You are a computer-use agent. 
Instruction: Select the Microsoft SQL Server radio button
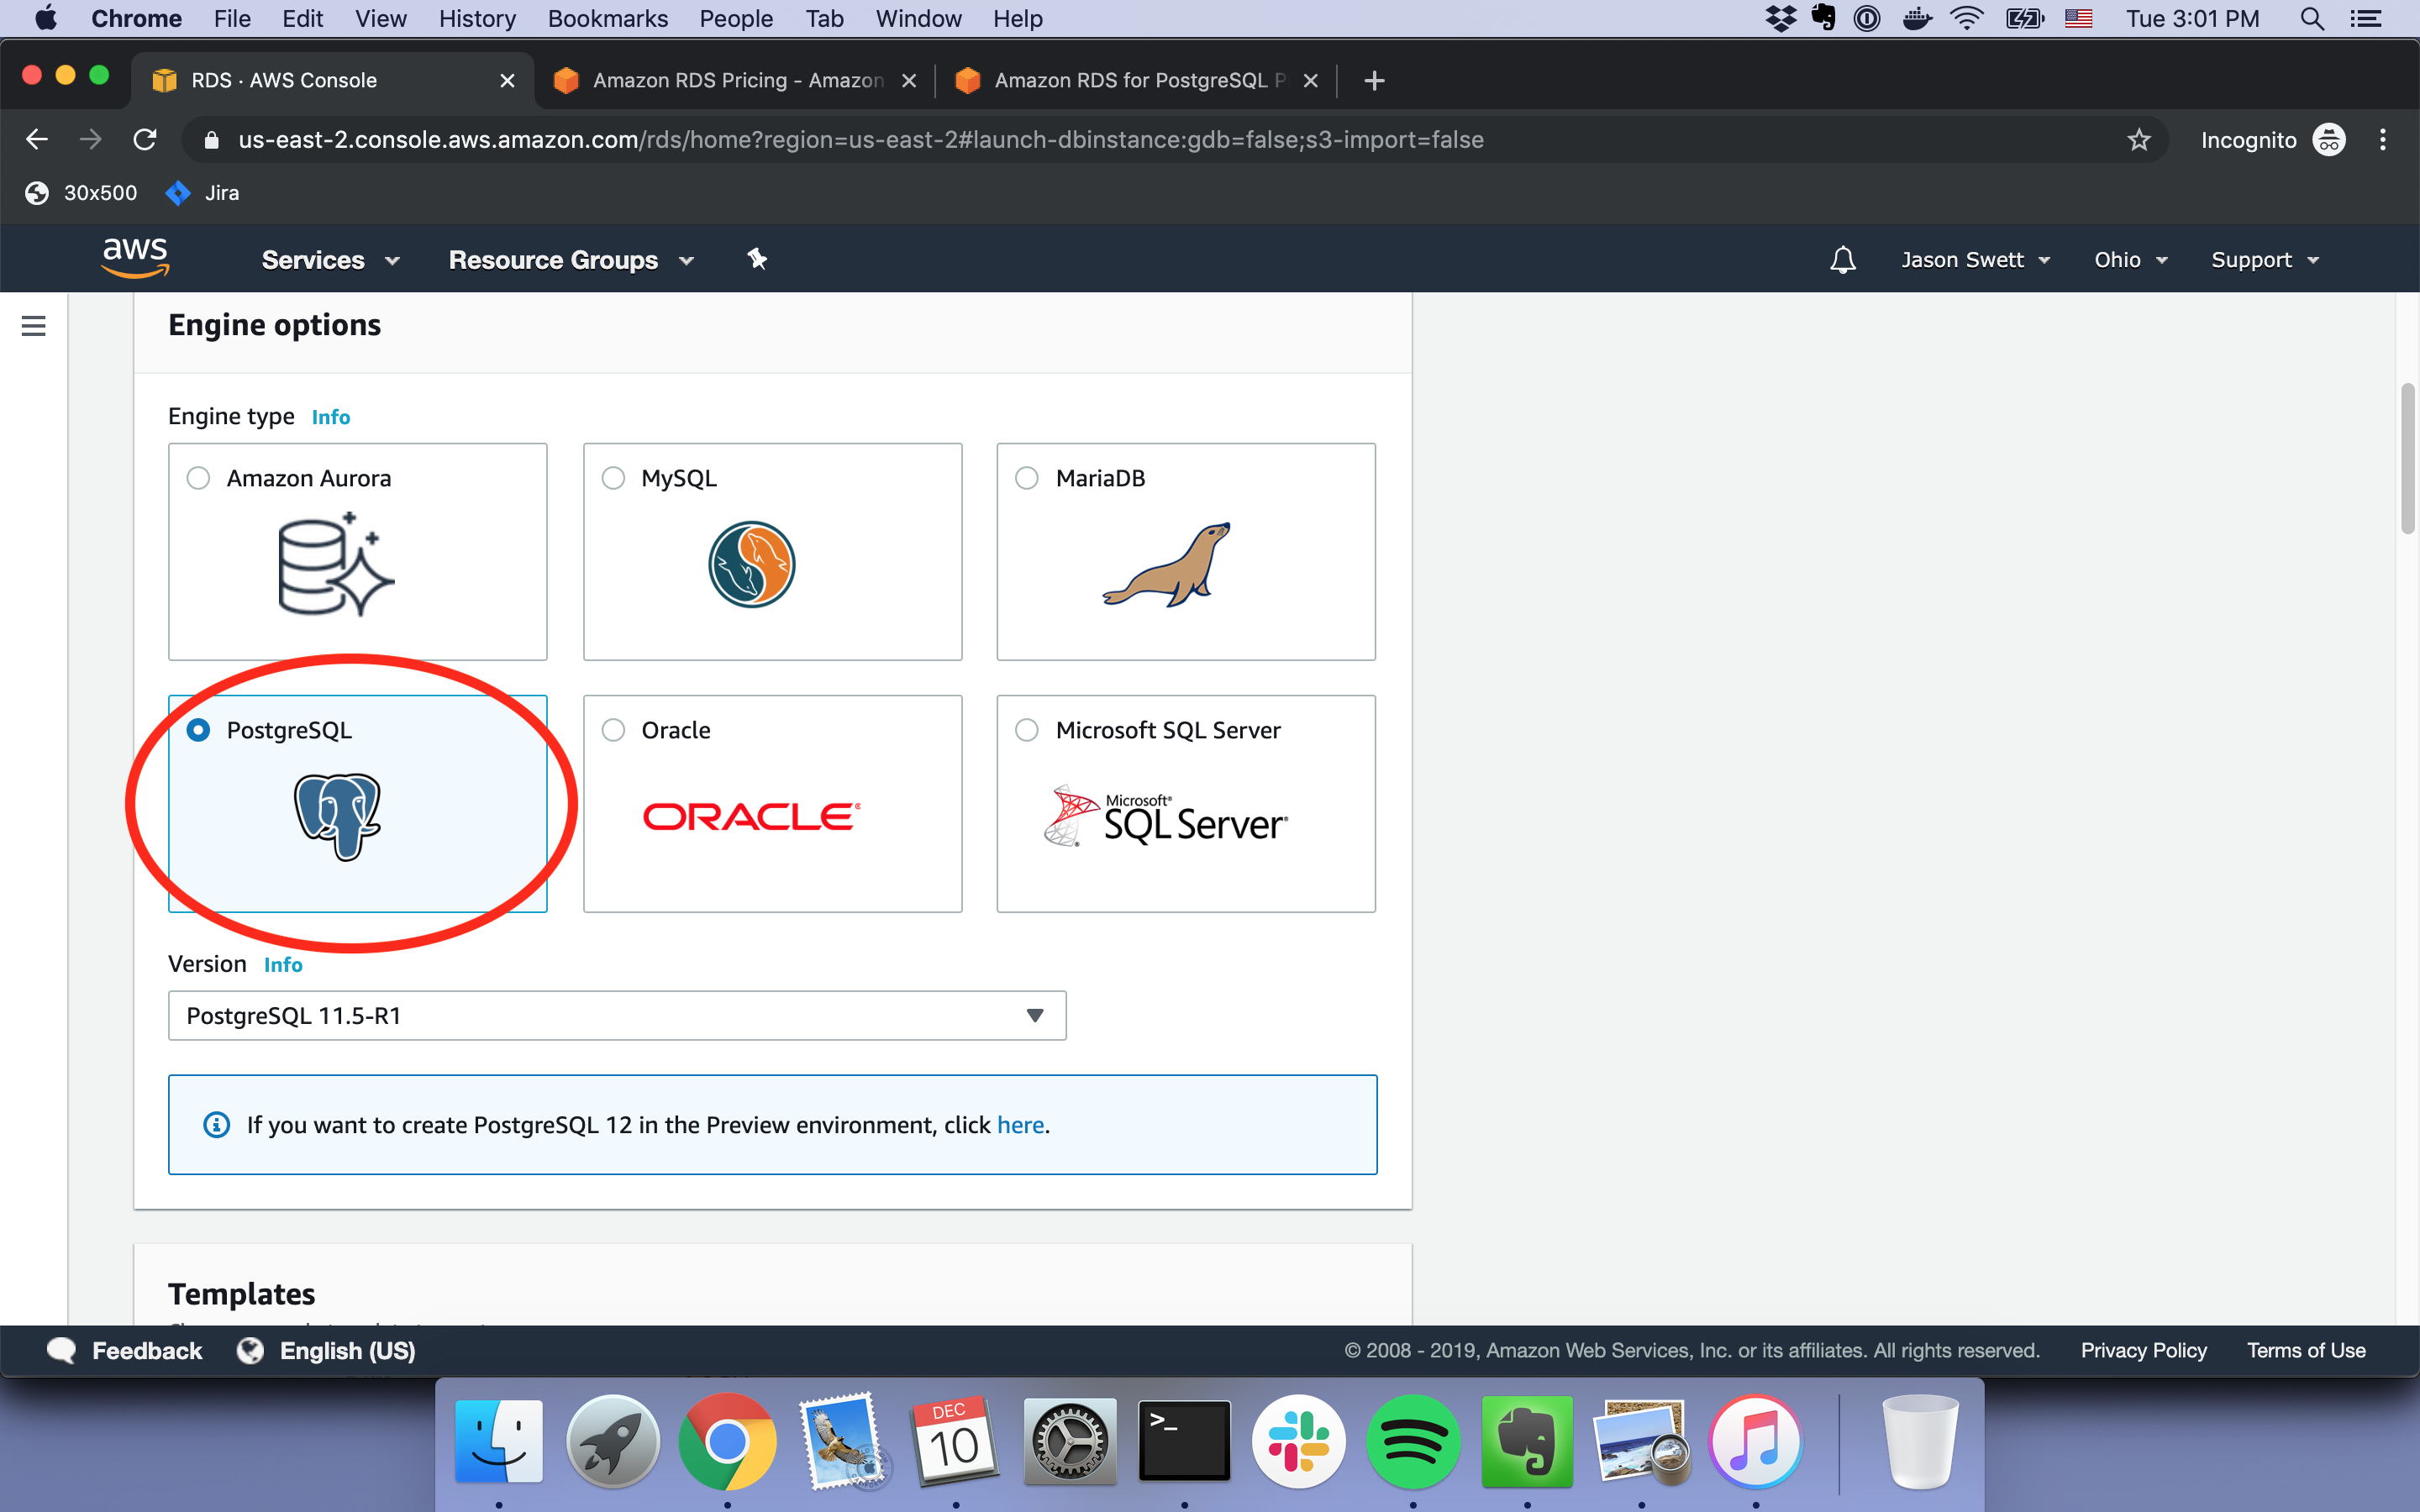coord(1027,730)
